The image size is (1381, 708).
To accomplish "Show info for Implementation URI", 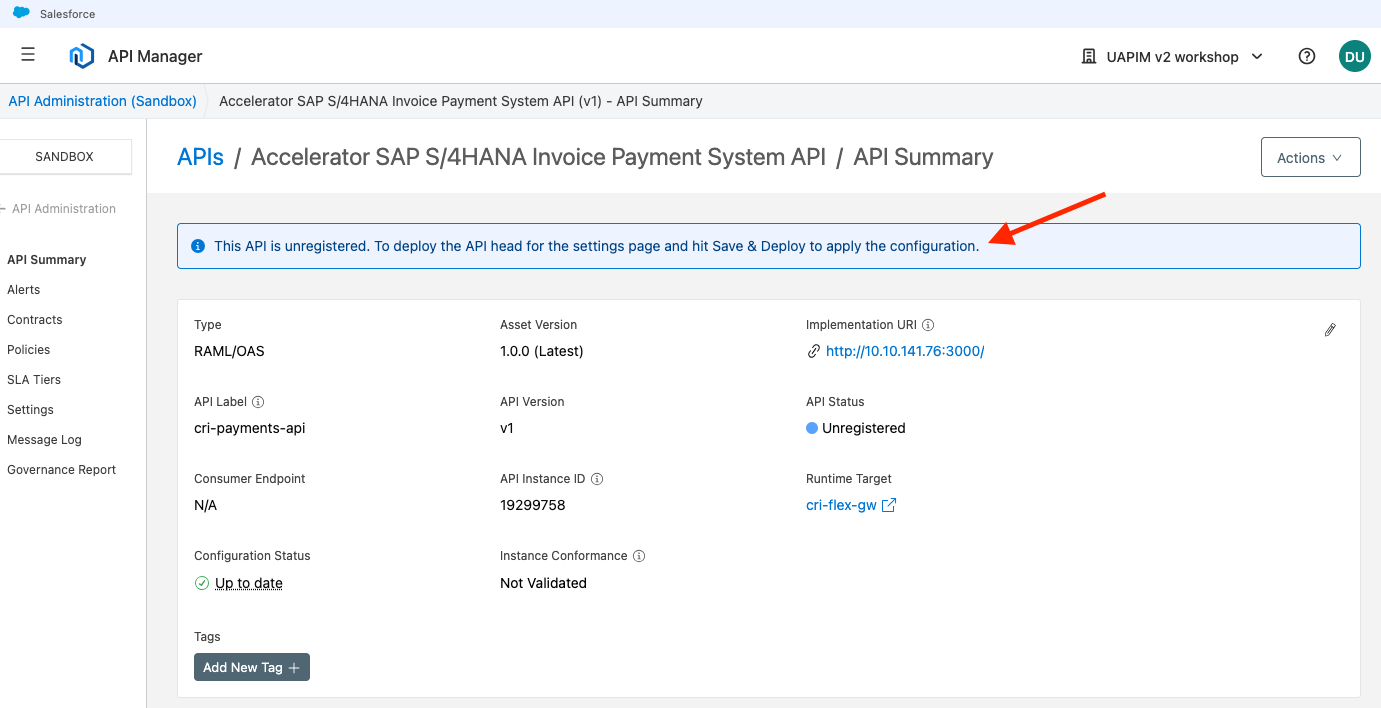I will 928,325.
